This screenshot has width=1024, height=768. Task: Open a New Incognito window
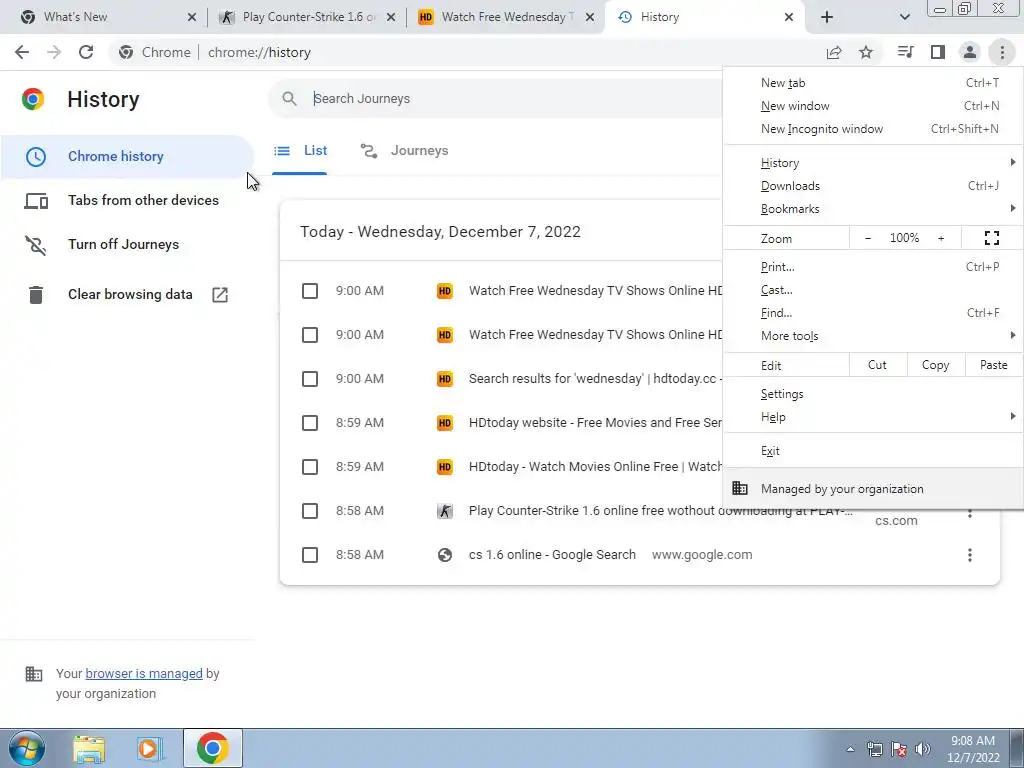pyautogui.click(x=873, y=129)
